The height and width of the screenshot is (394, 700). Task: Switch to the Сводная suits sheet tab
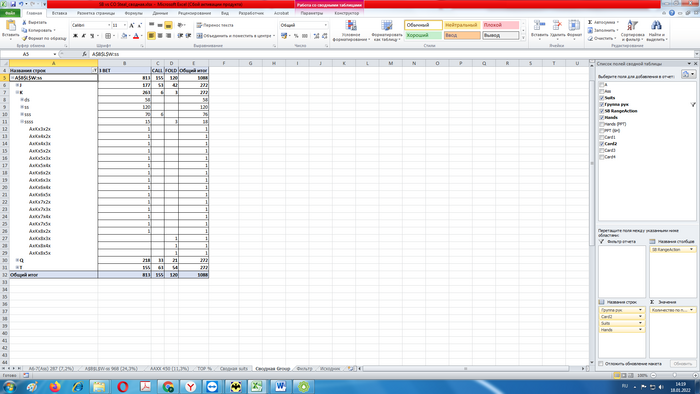coord(234,369)
